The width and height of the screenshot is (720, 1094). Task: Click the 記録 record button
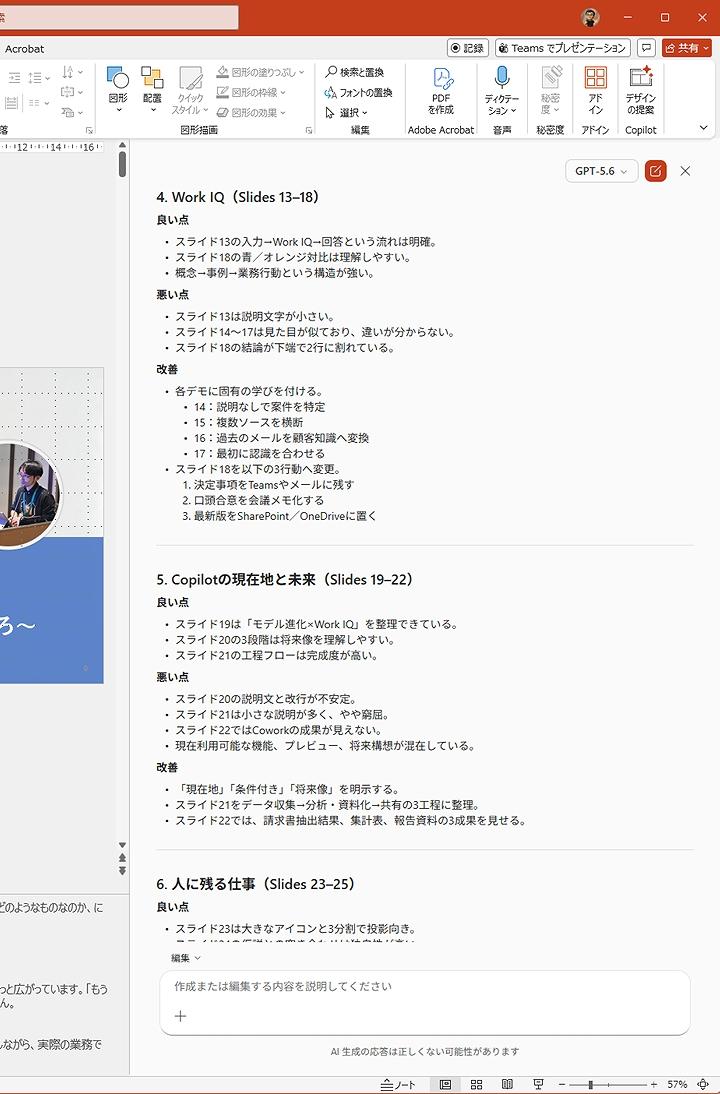click(x=467, y=48)
